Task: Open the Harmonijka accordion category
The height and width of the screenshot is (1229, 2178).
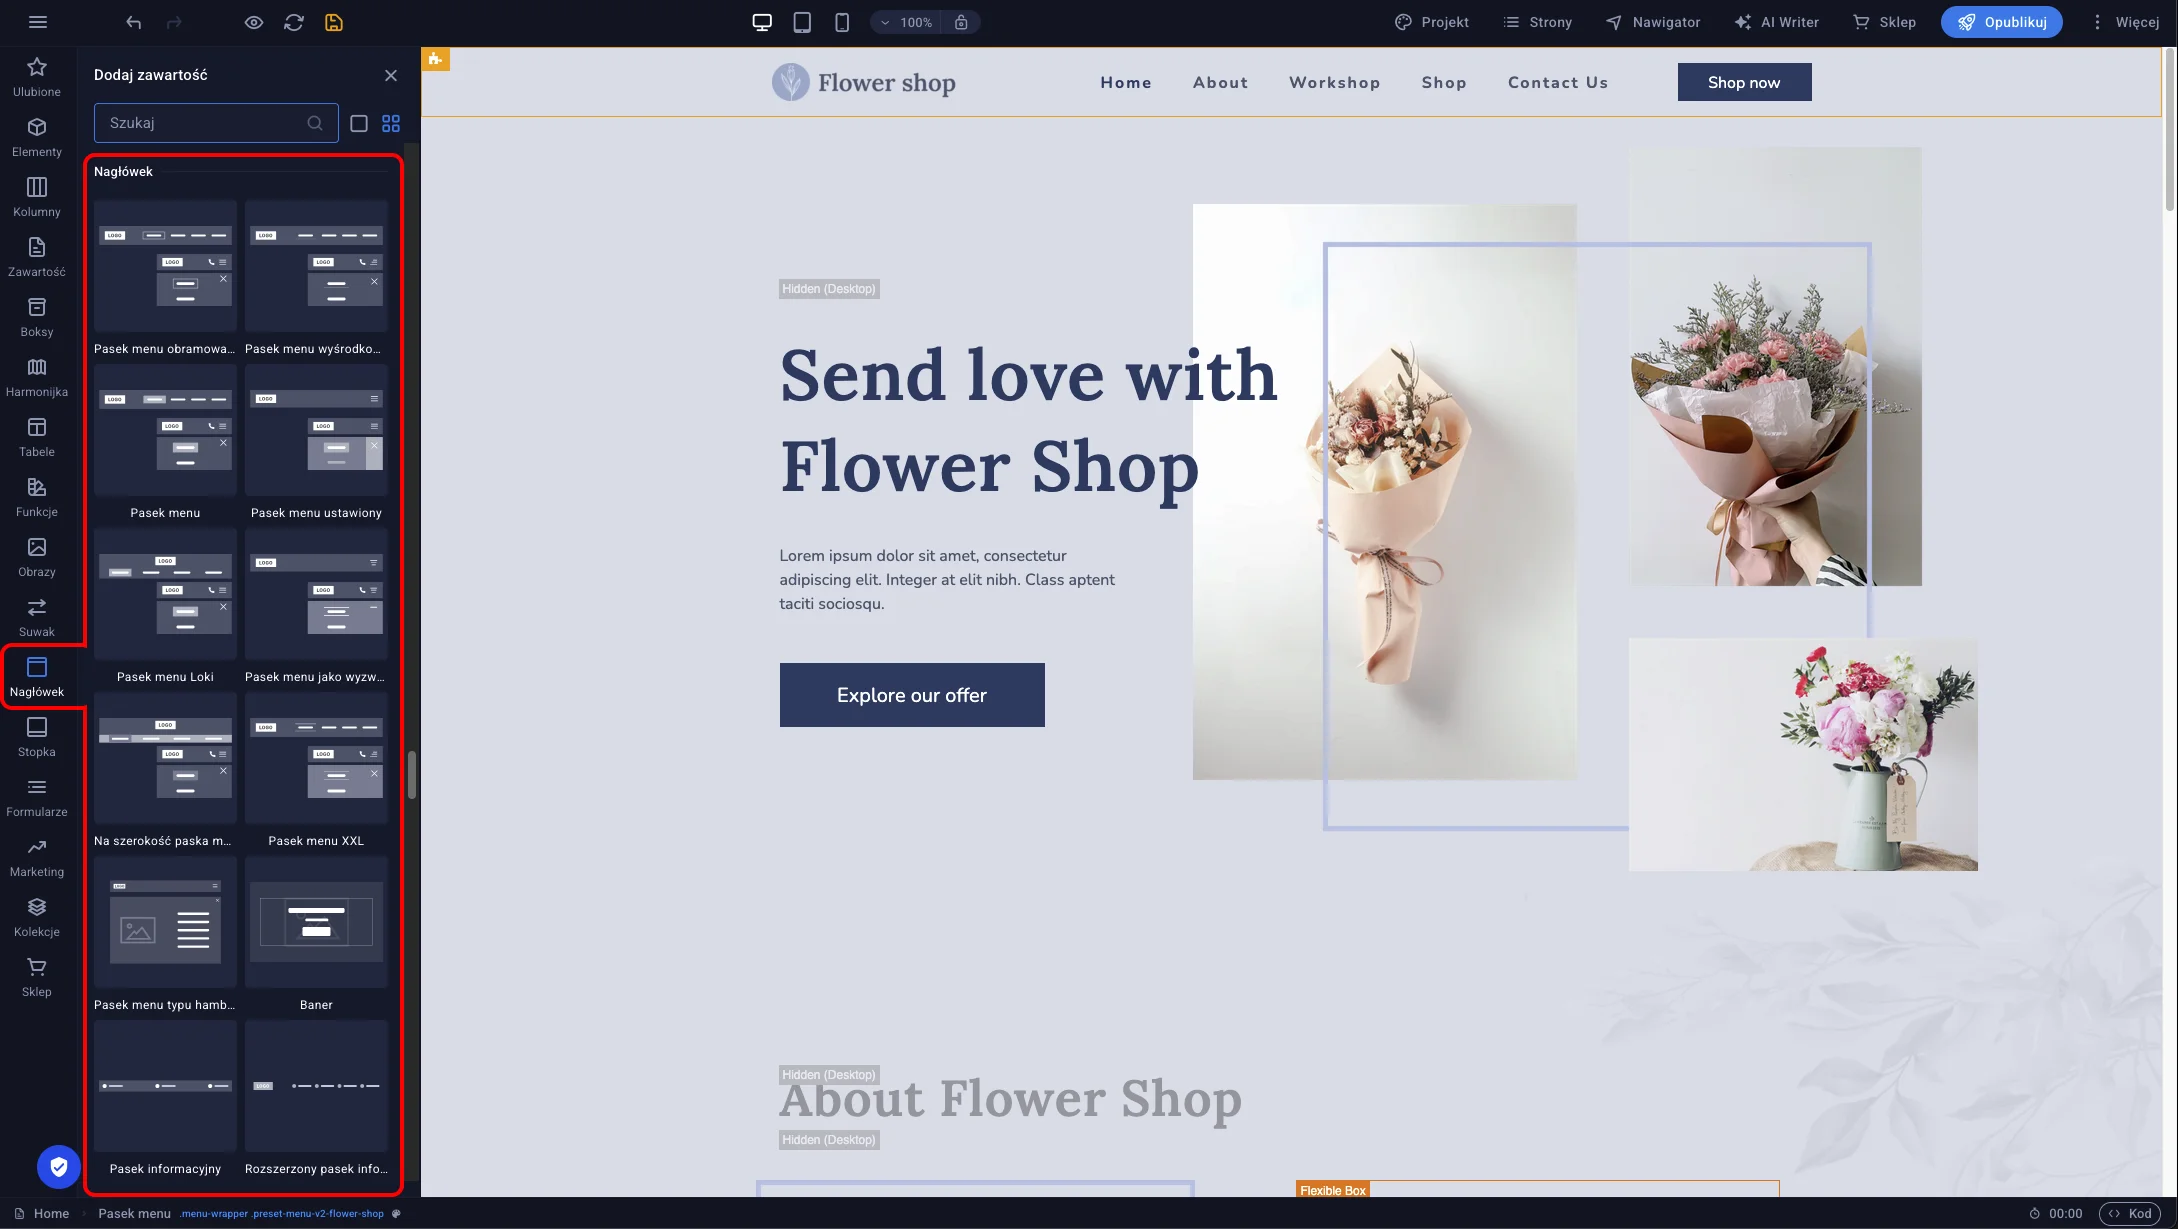Action: point(37,377)
